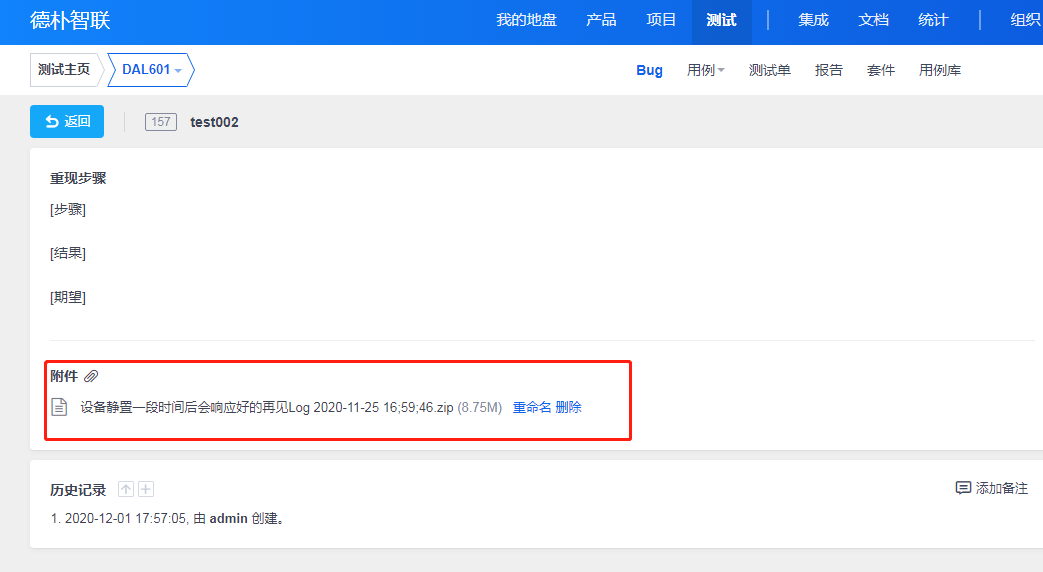Switch to the Bug tab

point(649,70)
